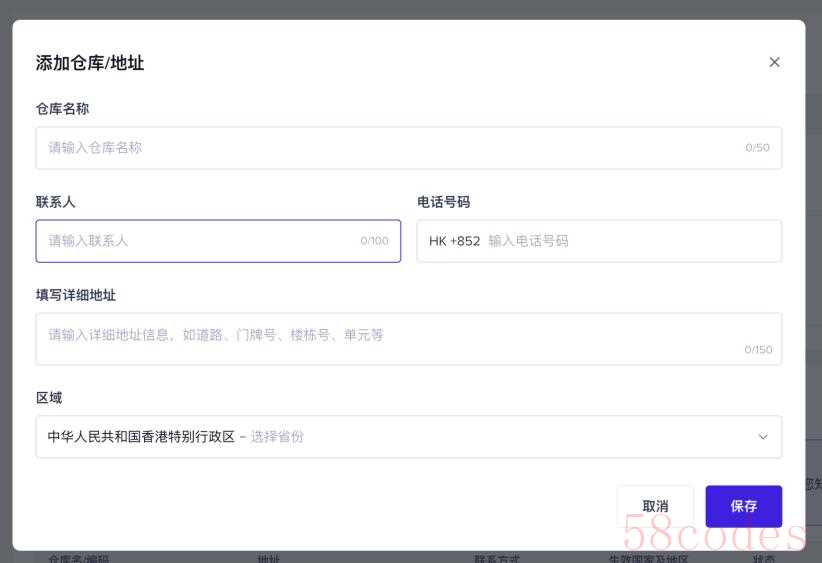Click the chevron arrow in the 区域 selector
The height and width of the screenshot is (563, 822).
point(763,437)
